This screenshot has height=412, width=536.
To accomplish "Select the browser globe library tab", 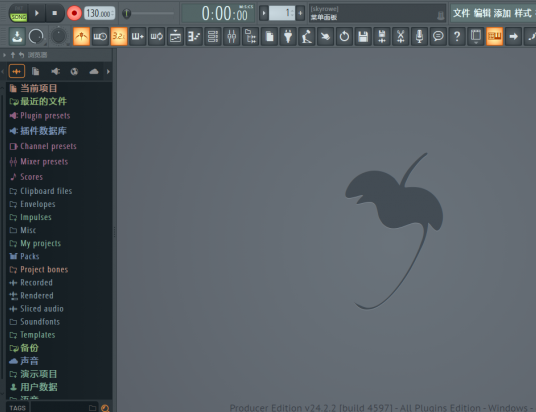I will pyautogui.click(x=74, y=71).
